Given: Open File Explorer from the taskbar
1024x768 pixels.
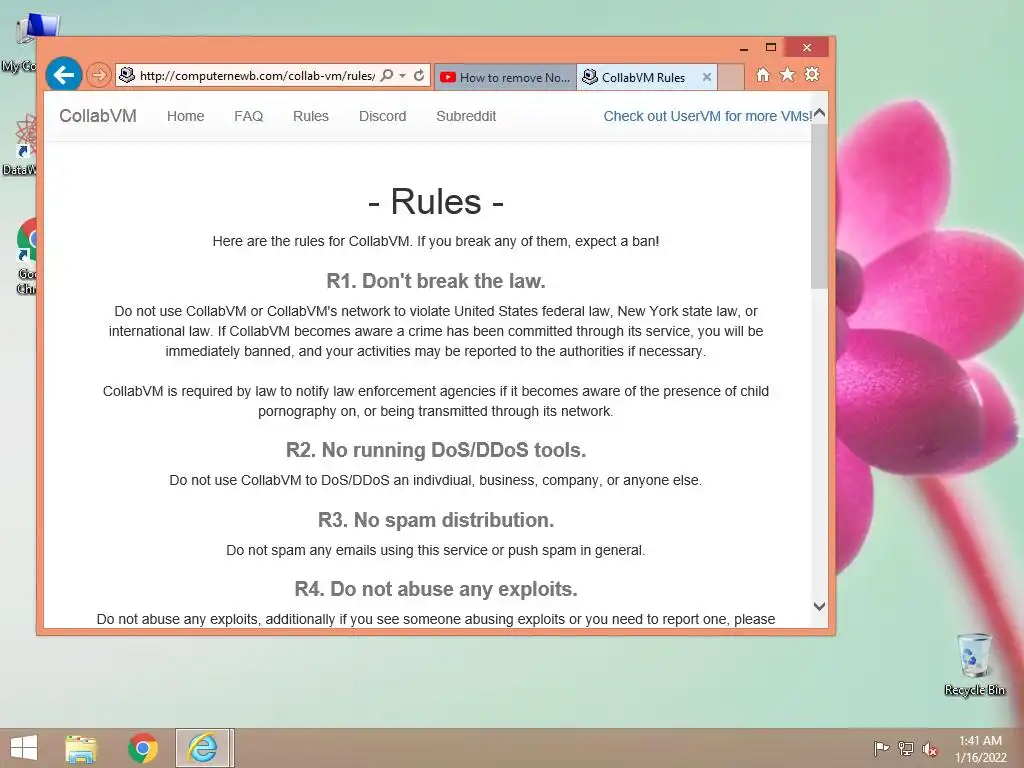Looking at the screenshot, I should pyautogui.click(x=81, y=748).
